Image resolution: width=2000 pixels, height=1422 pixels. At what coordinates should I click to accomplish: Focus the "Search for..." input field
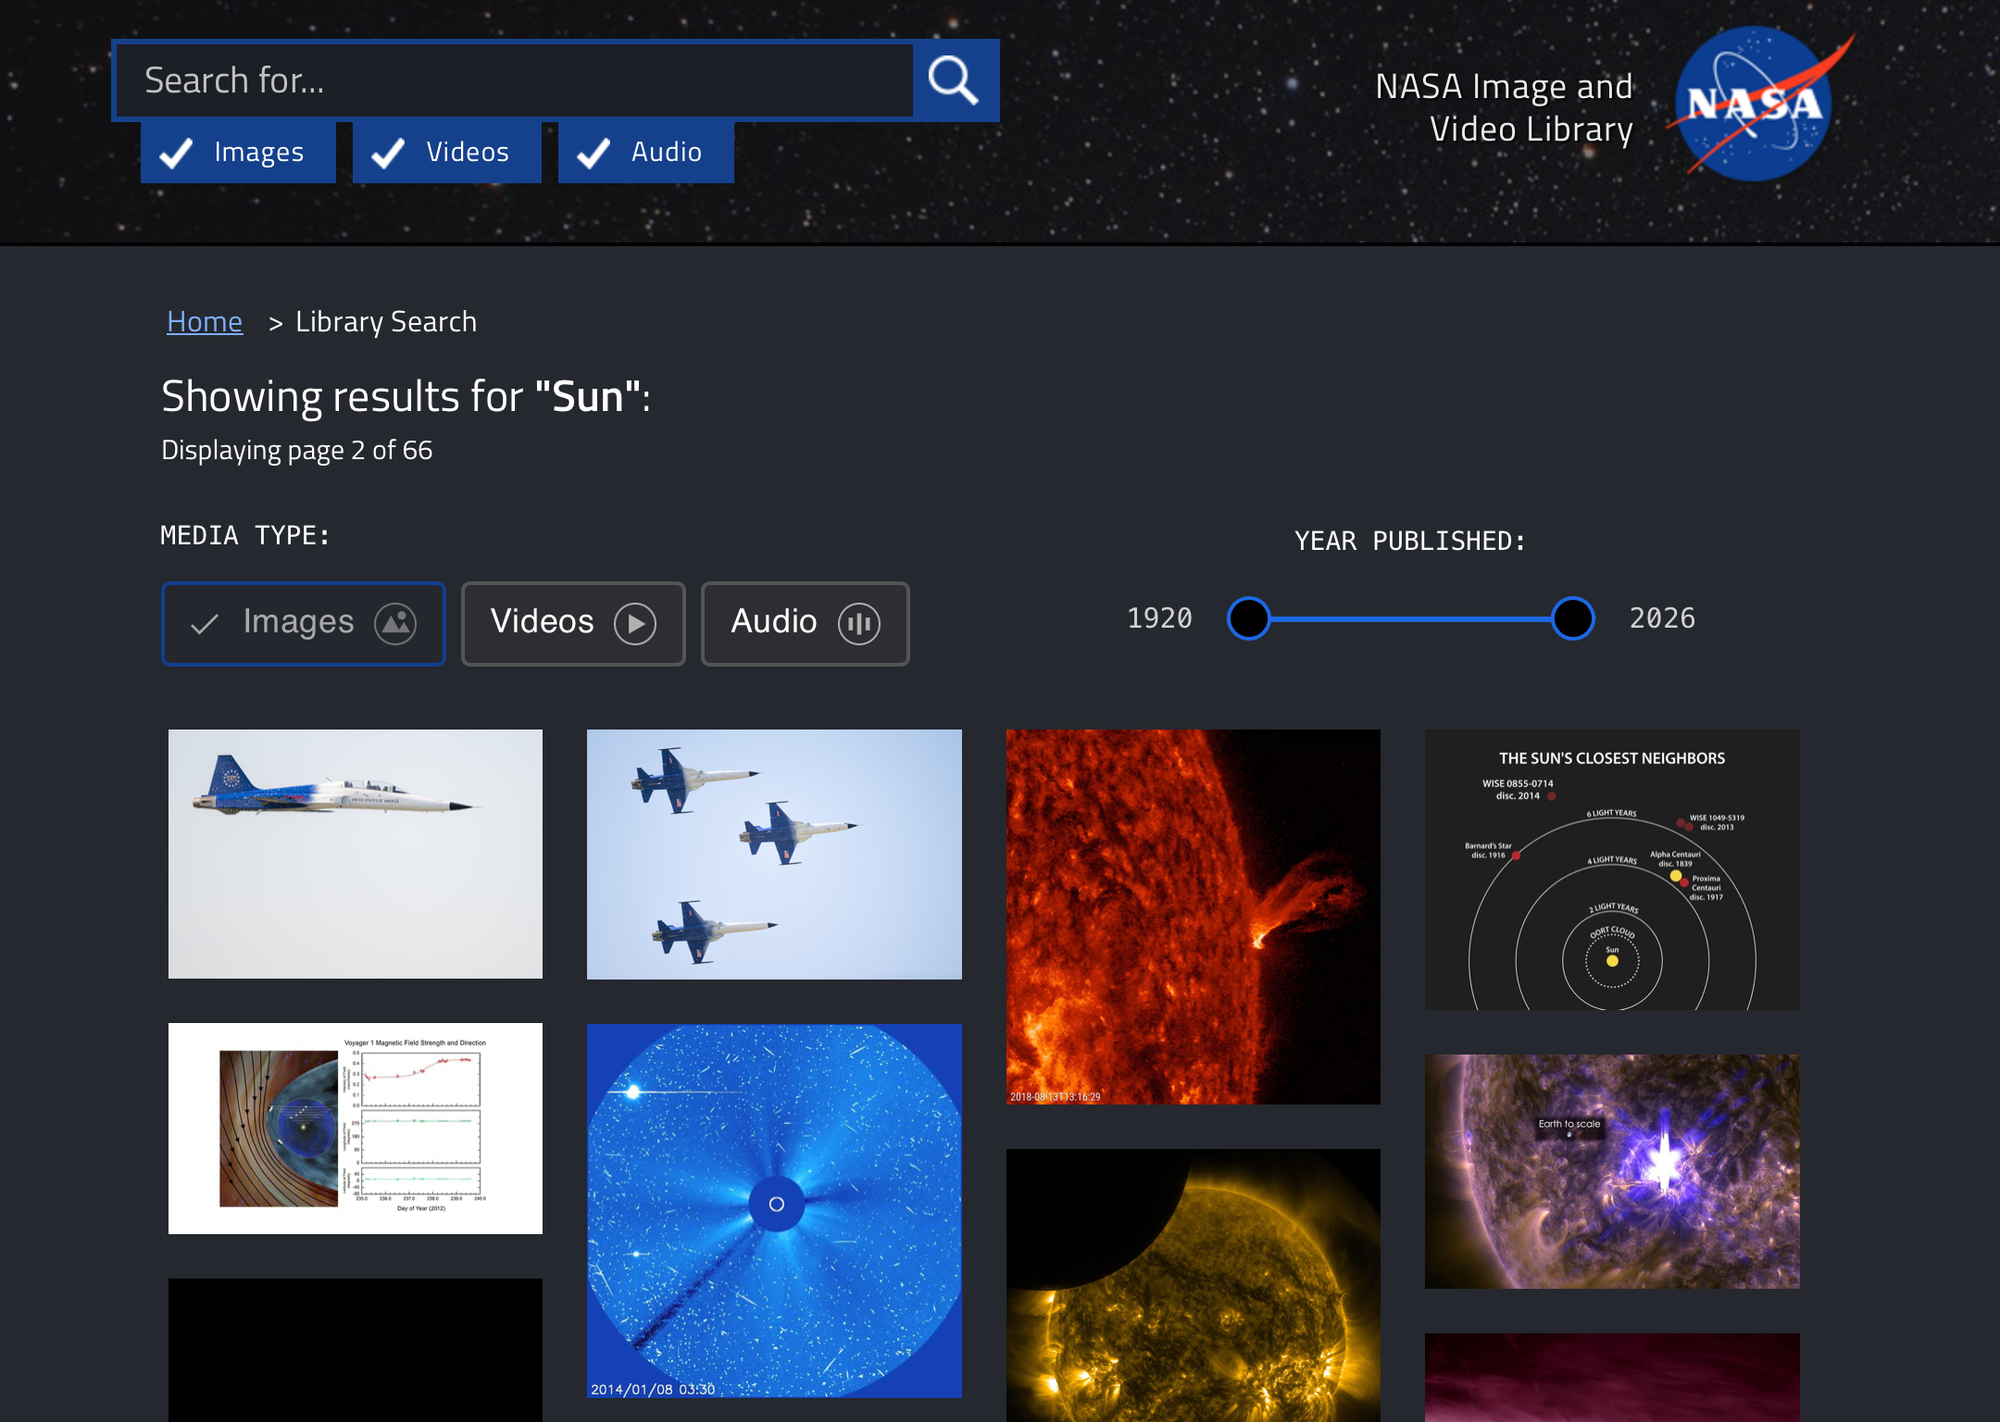point(514,80)
